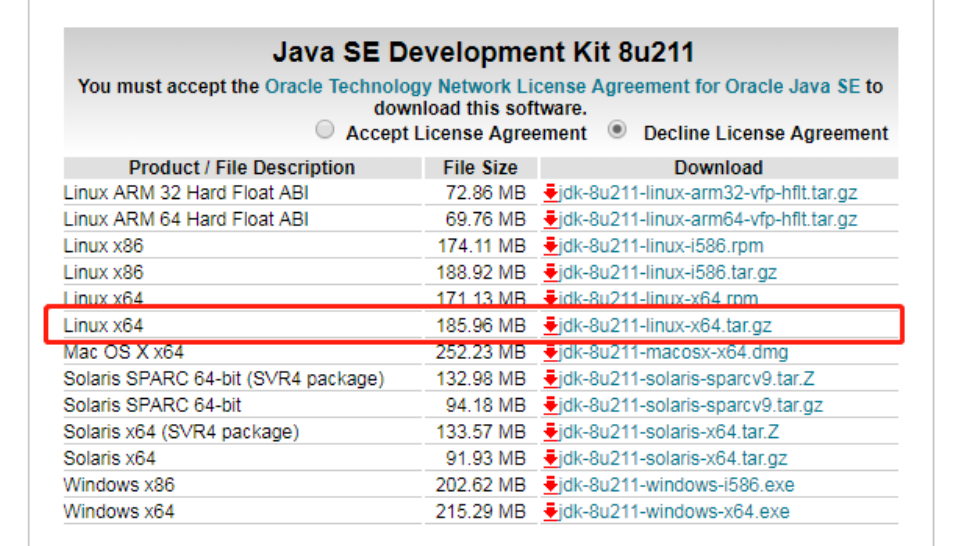The height and width of the screenshot is (546, 960).
Task: Click the 174.11 MB file size
Action: [x=482, y=246]
